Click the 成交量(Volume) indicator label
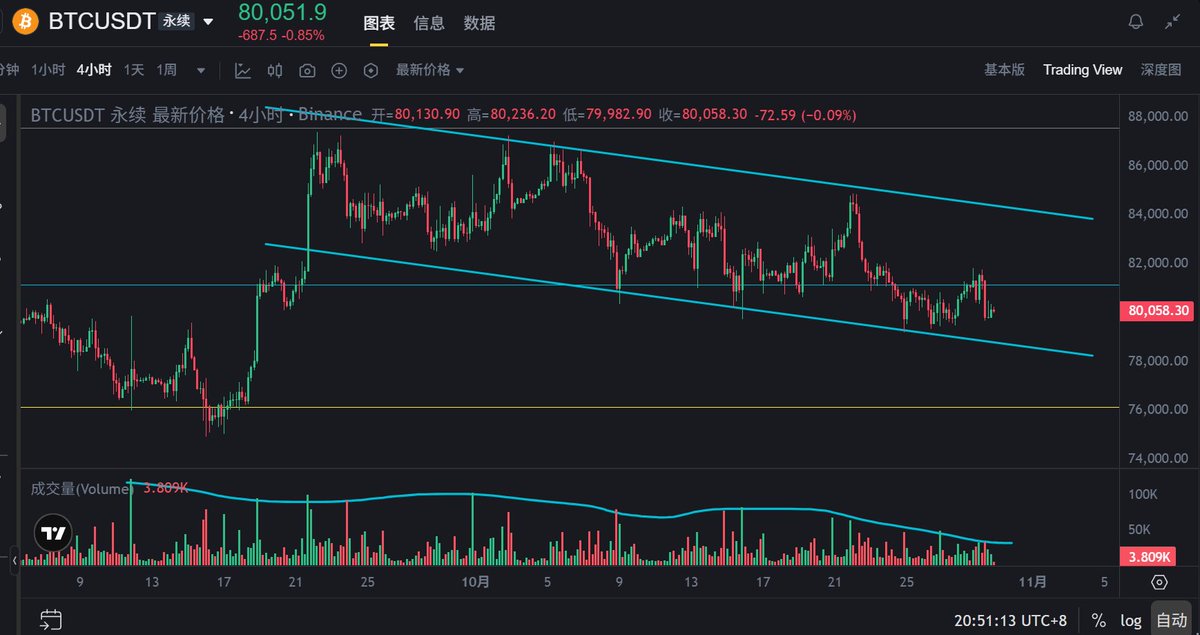 click(x=82, y=489)
